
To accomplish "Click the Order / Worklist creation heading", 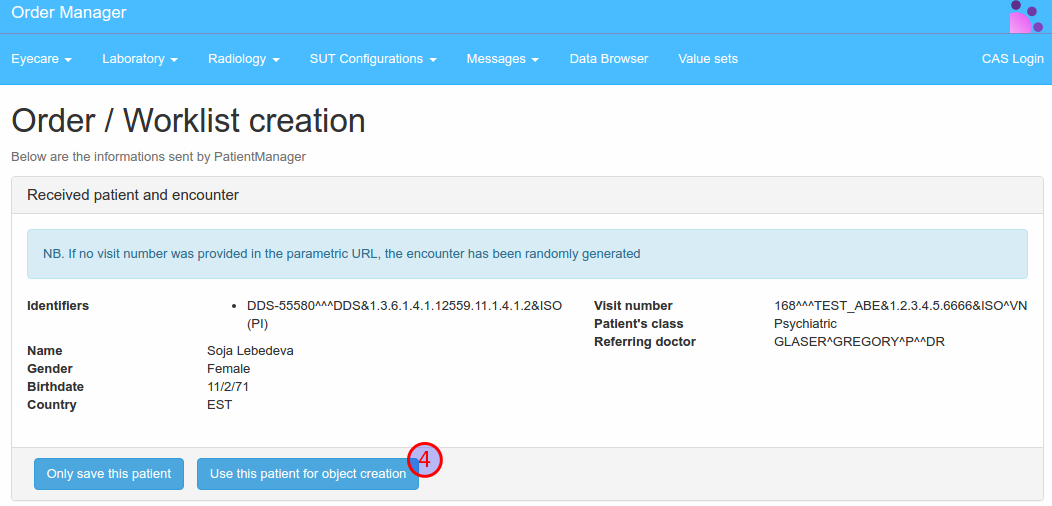I will (188, 121).
